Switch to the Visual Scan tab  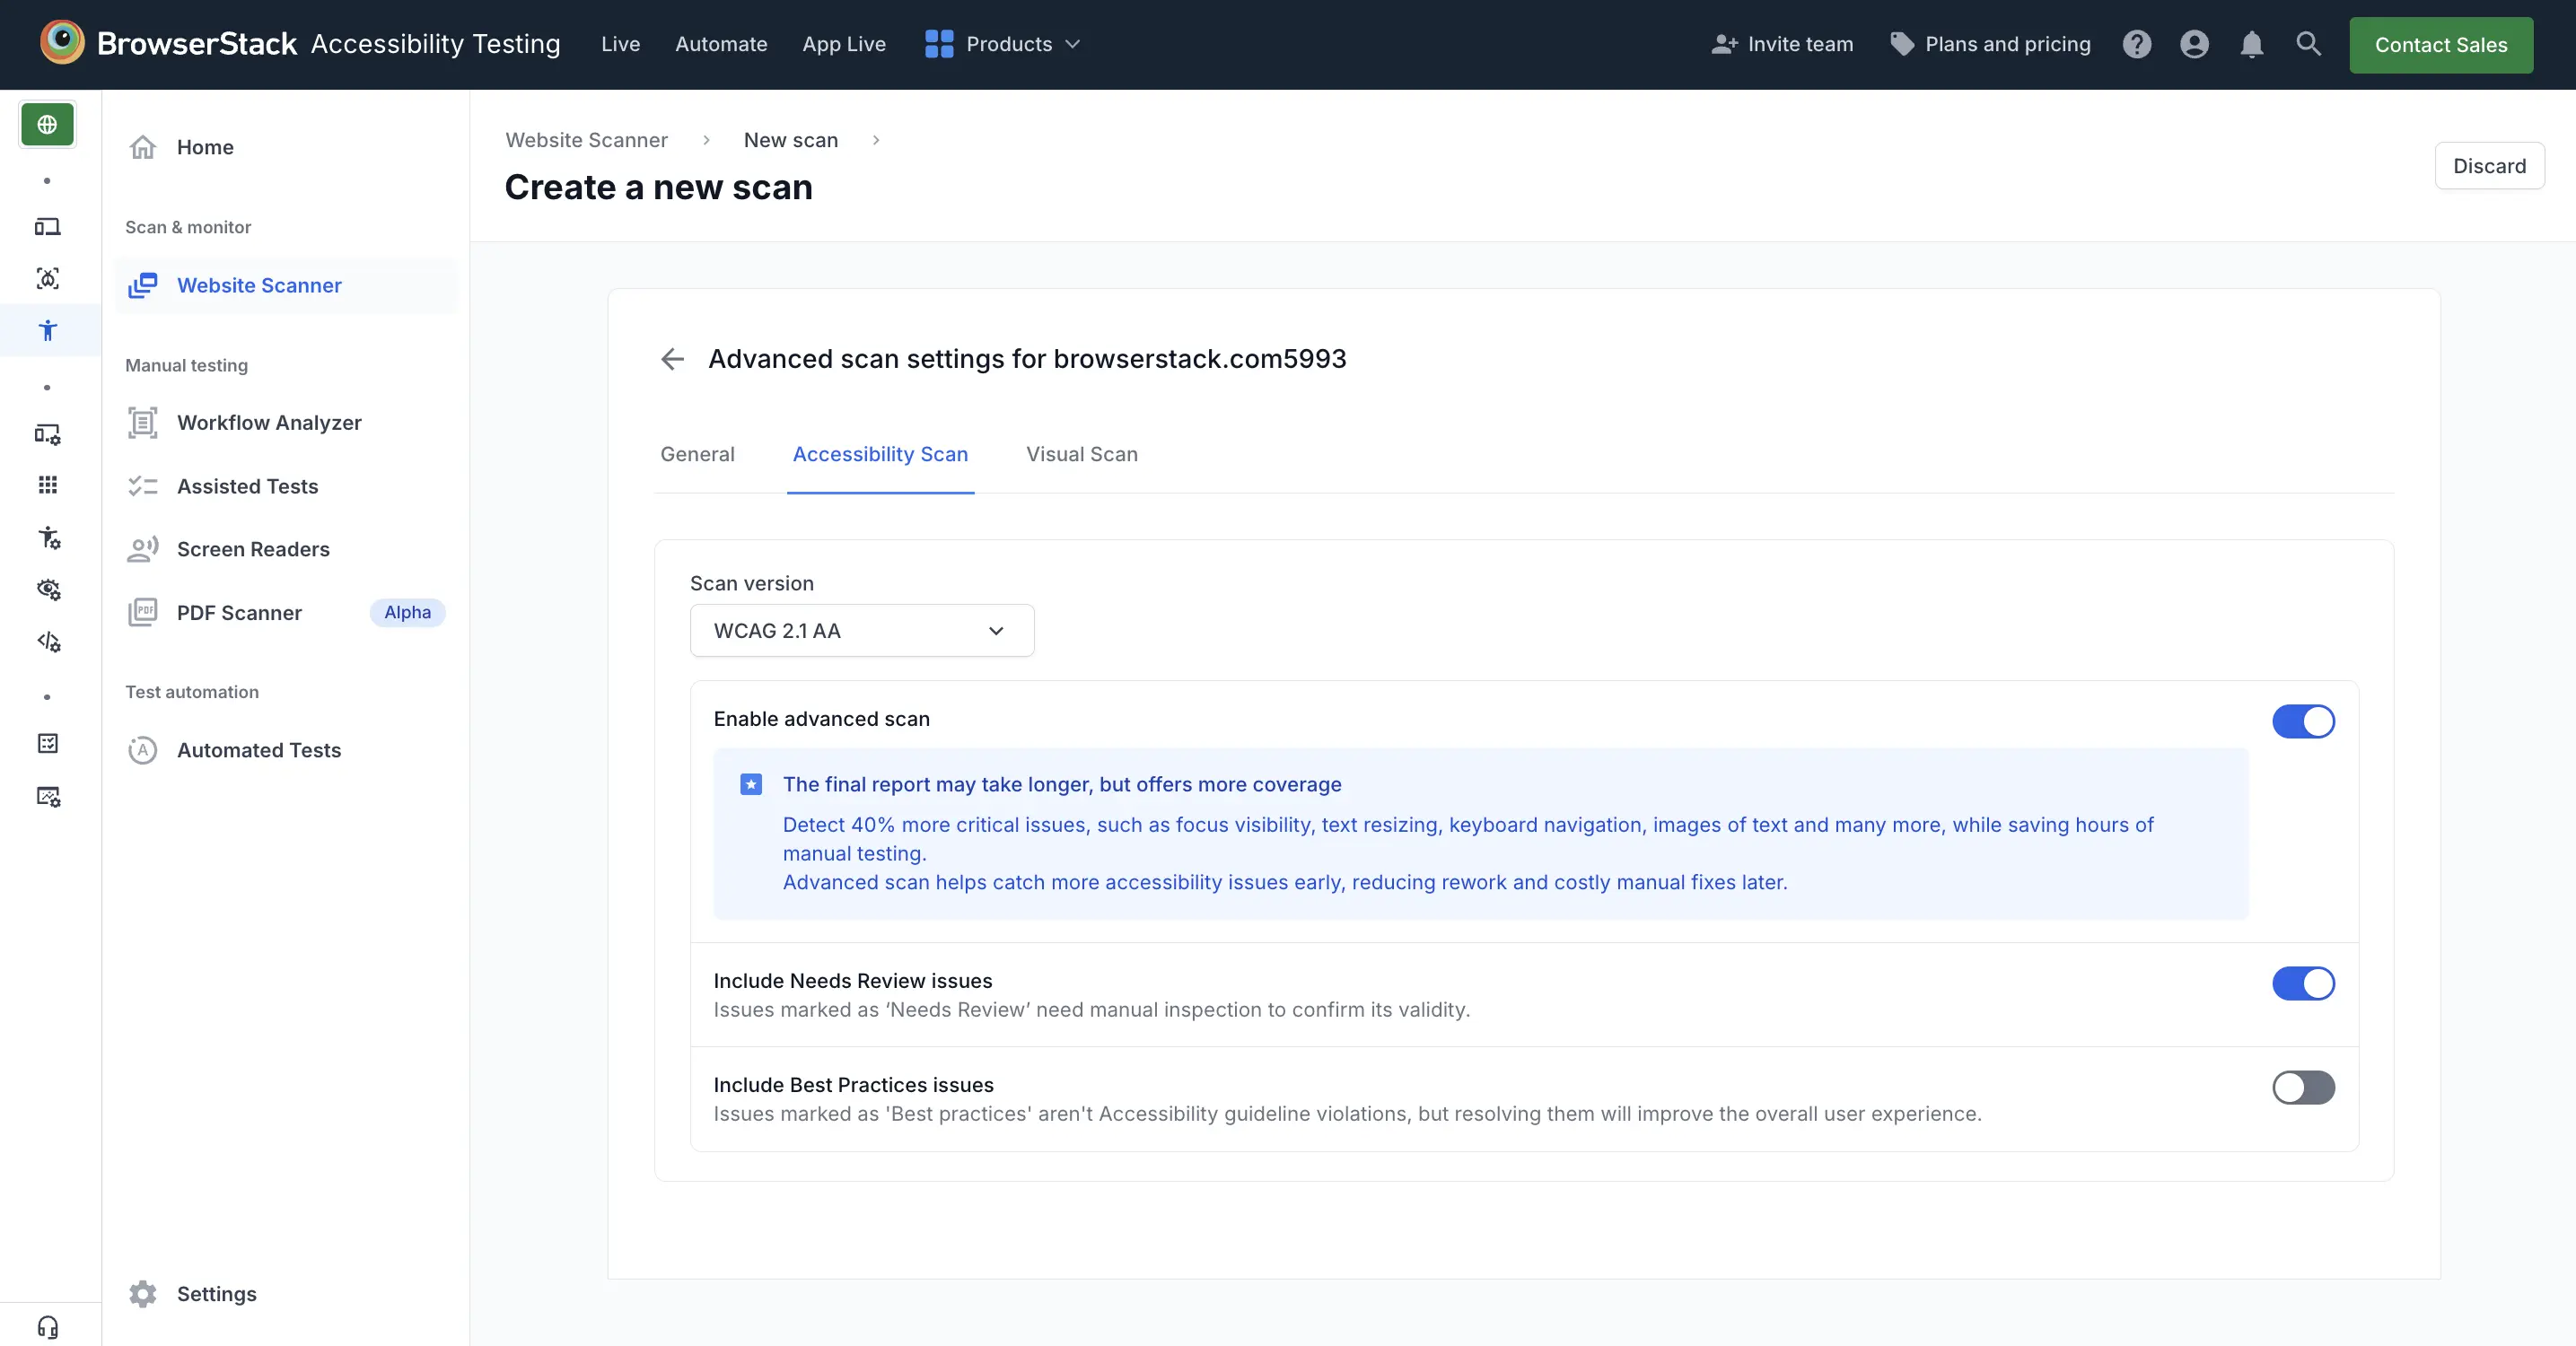[1081, 454]
